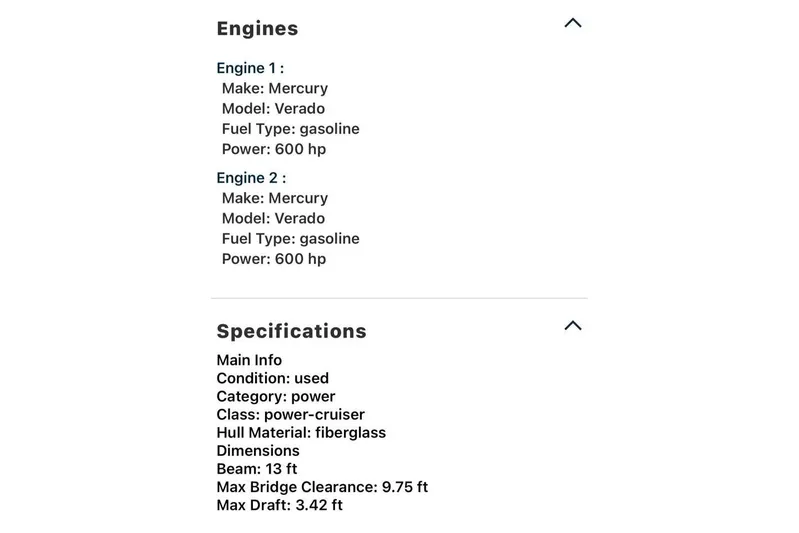Click Engine 2 Power: 600 hp text

pos(274,259)
